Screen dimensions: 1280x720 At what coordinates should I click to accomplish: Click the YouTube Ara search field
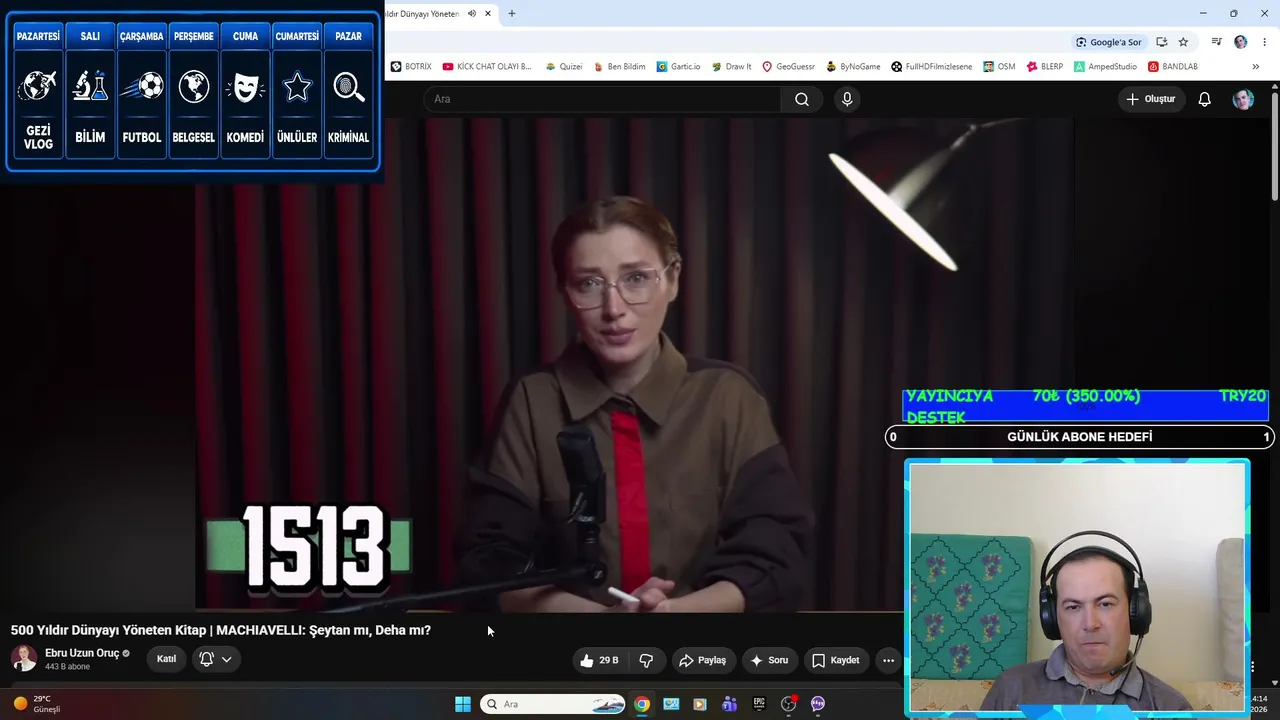[x=602, y=99]
